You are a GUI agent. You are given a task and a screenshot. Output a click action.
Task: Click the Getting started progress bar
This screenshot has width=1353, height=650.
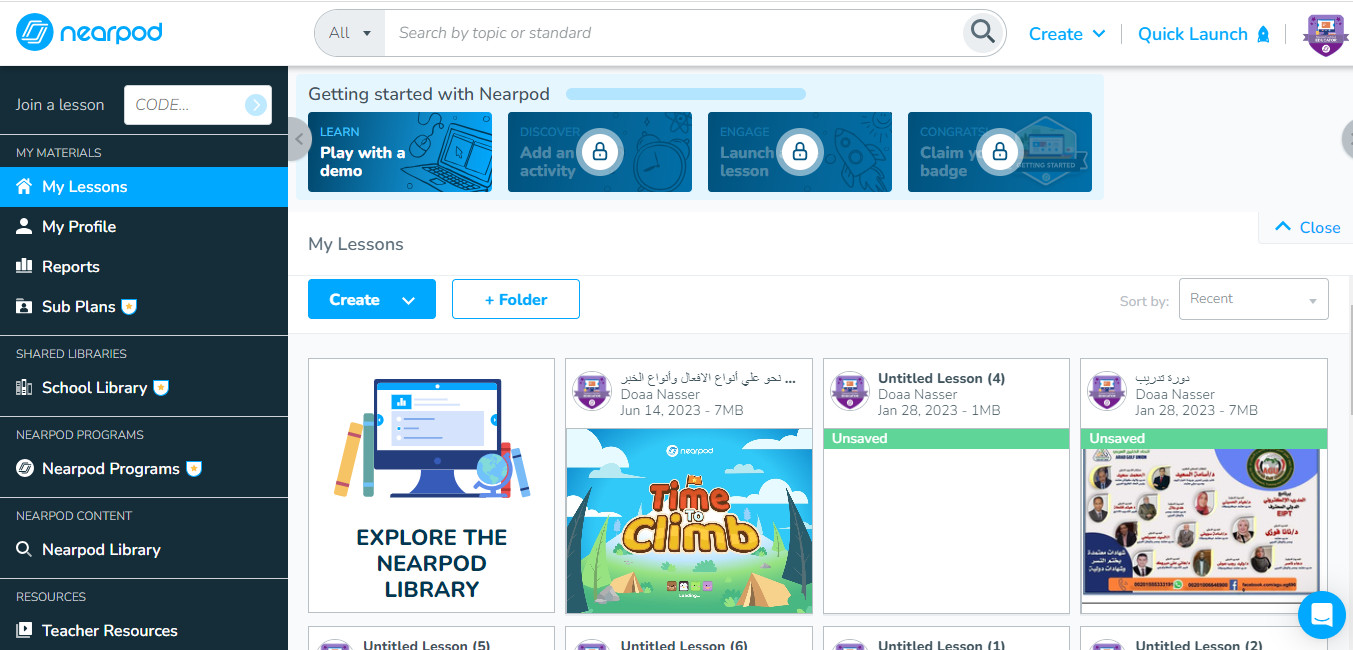(686, 94)
